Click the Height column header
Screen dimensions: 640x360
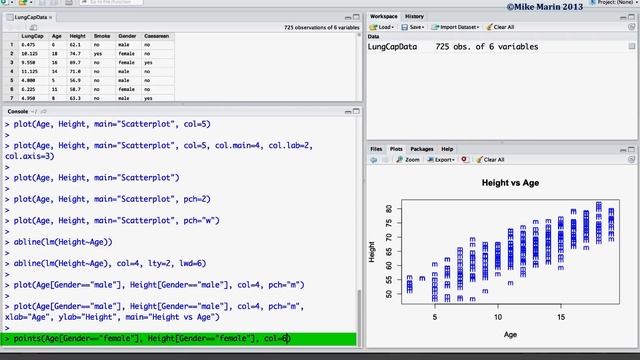click(78, 36)
